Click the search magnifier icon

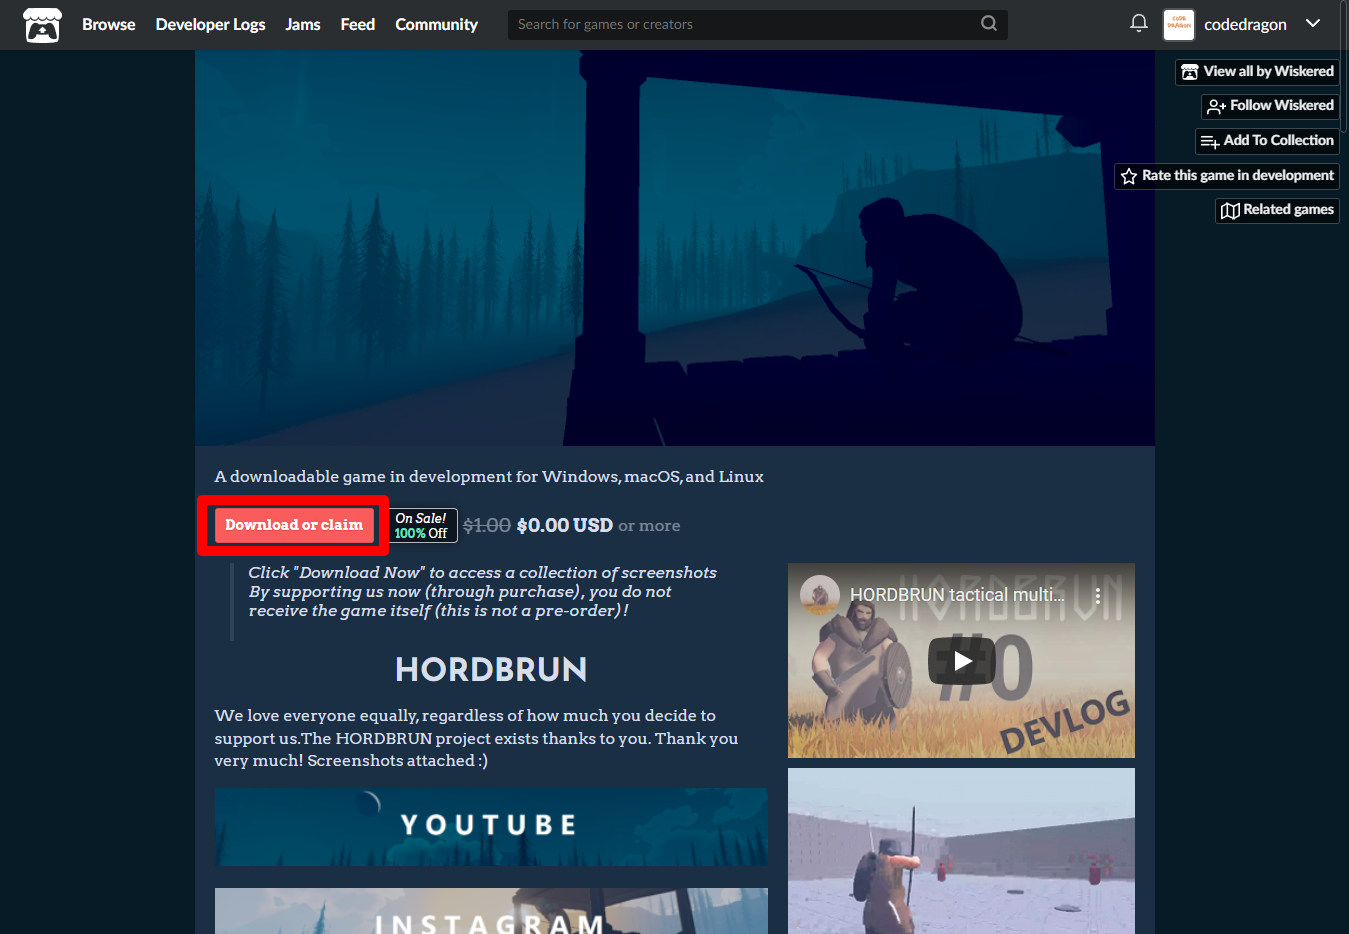click(989, 24)
